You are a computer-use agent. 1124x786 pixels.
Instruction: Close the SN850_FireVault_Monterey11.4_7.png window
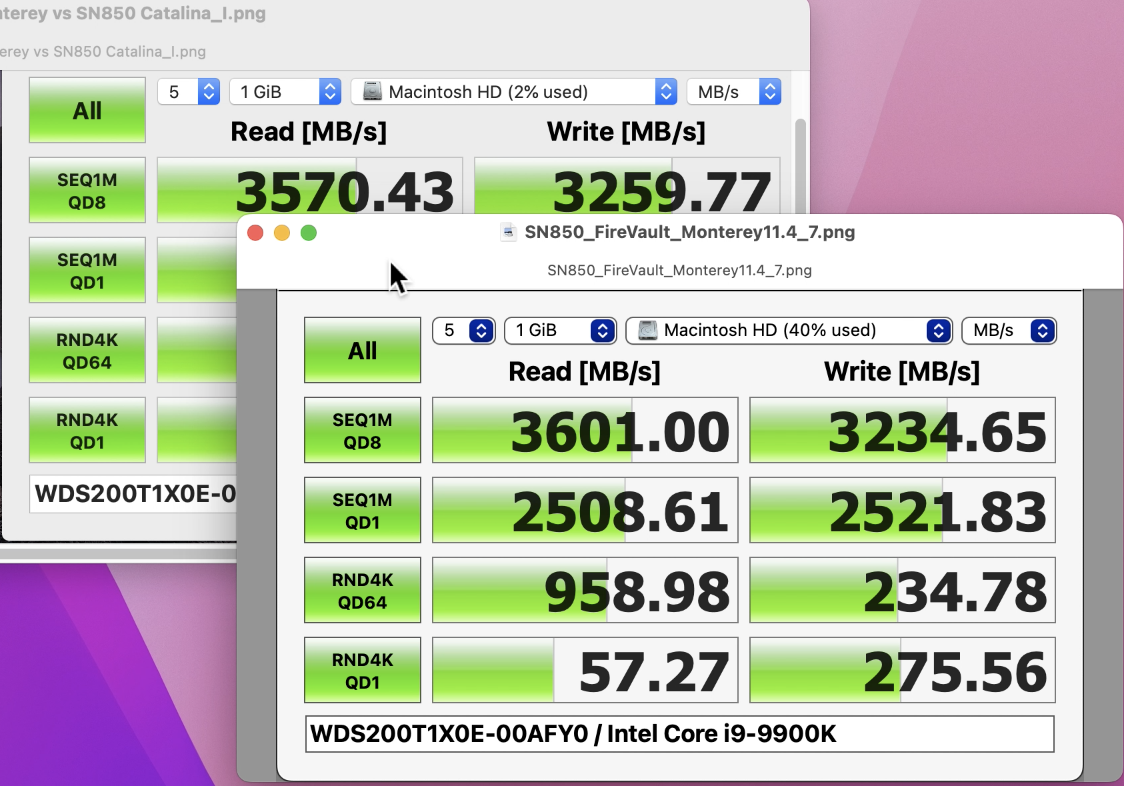(255, 233)
